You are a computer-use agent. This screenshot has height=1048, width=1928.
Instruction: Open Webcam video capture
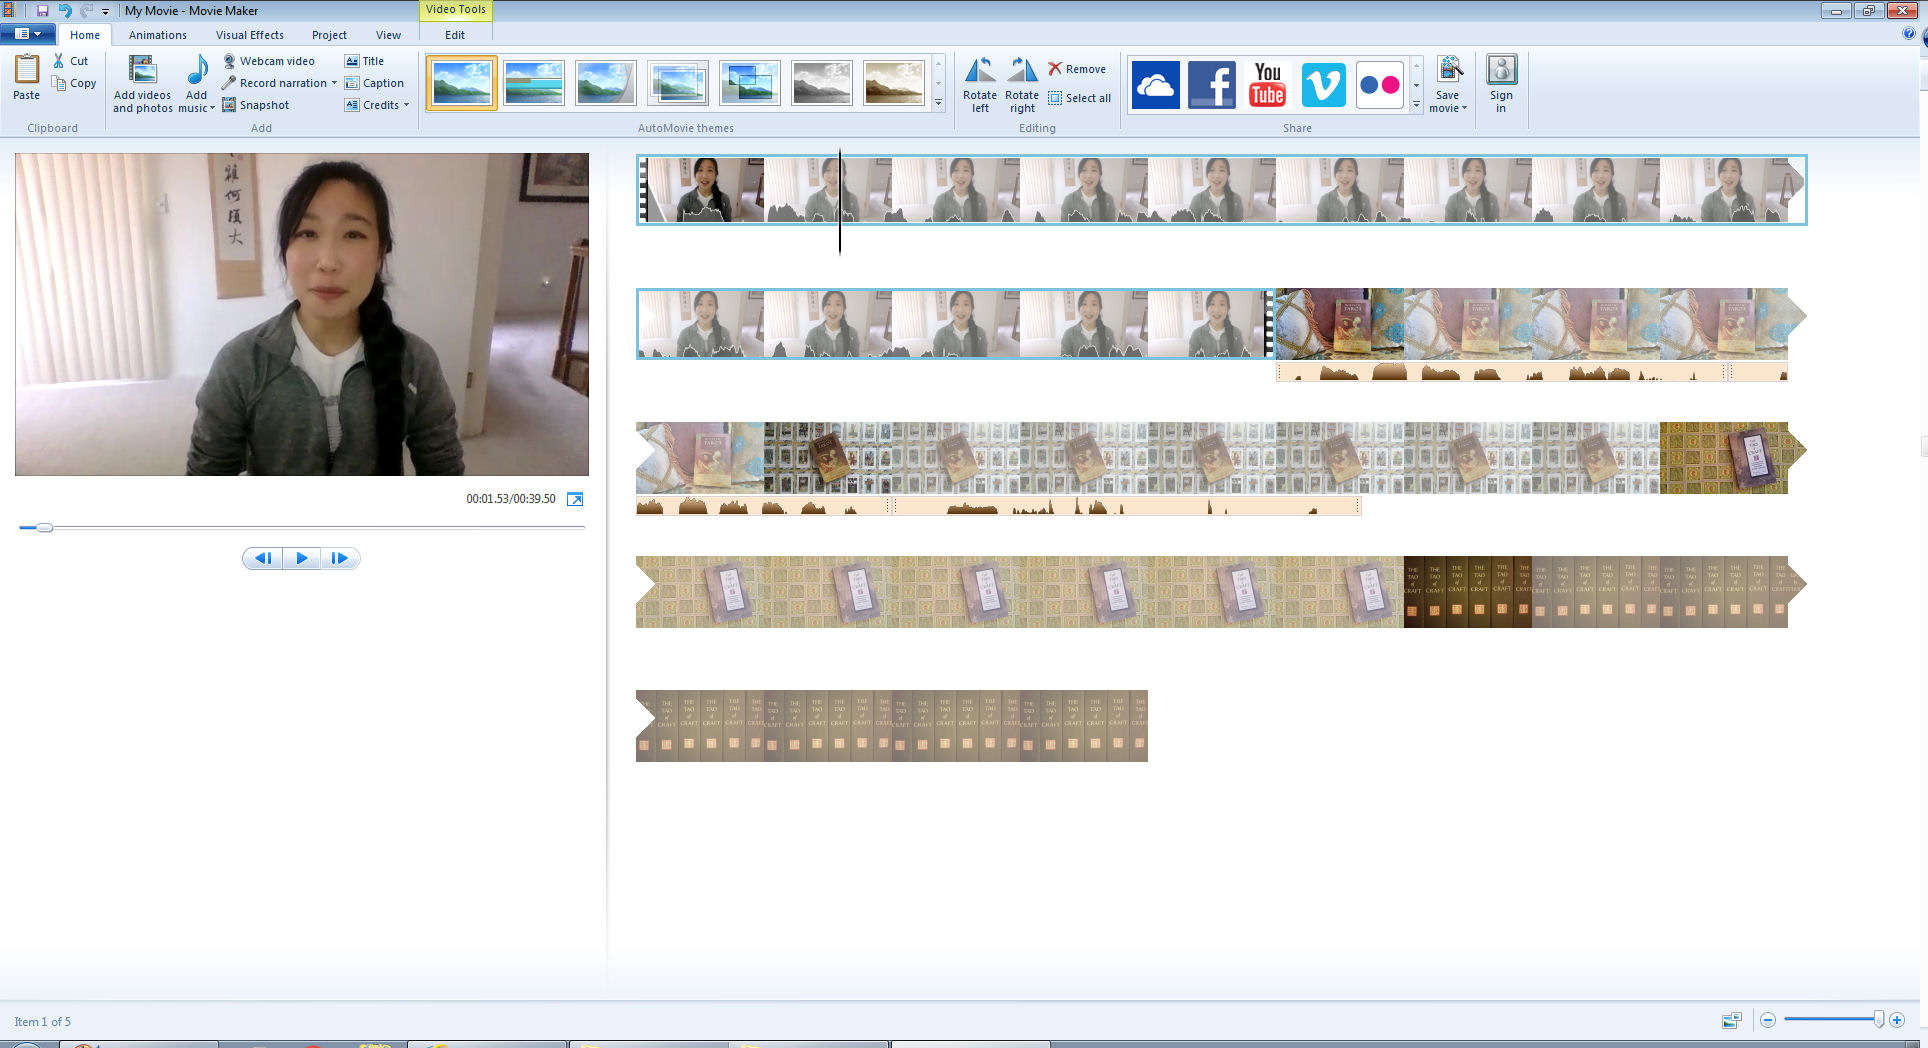pos(268,61)
